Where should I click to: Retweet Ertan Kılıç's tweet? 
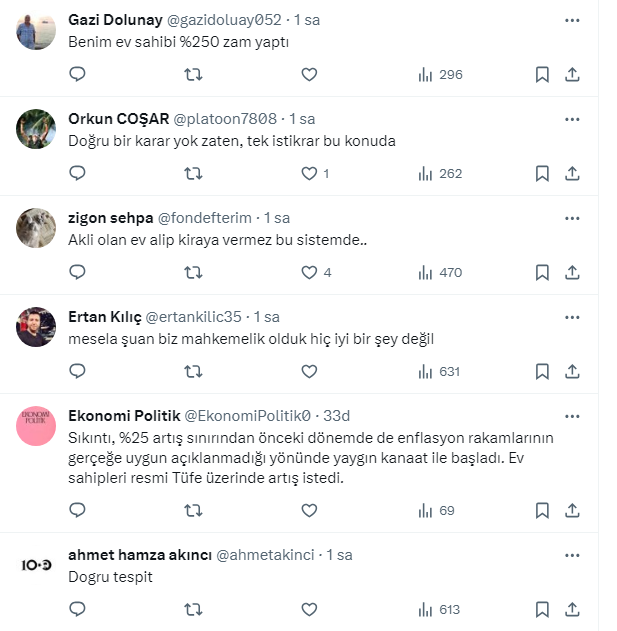[194, 371]
